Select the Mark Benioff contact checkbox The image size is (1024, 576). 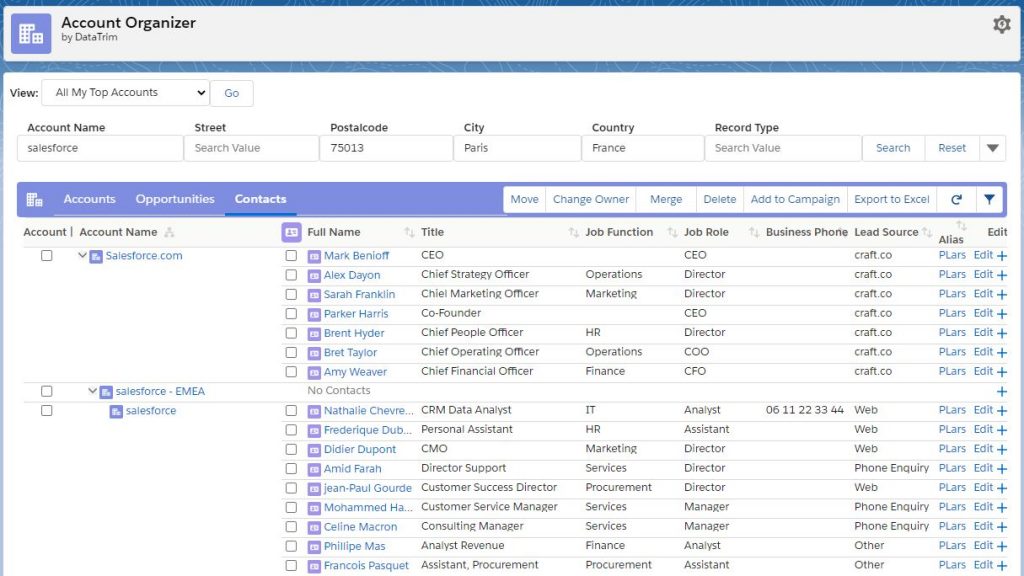pos(291,256)
